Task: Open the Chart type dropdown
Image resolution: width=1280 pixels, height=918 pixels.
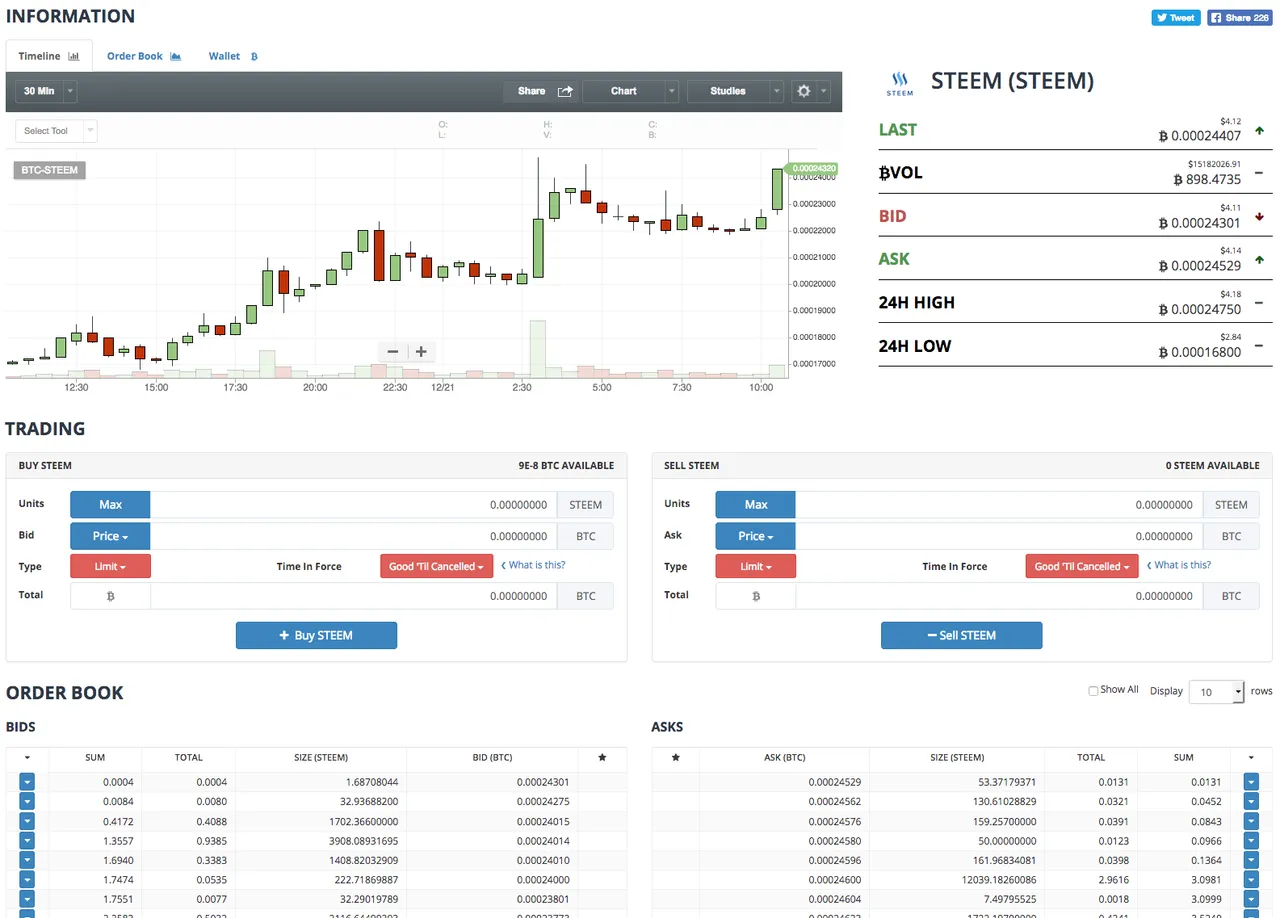Action: tap(631, 91)
